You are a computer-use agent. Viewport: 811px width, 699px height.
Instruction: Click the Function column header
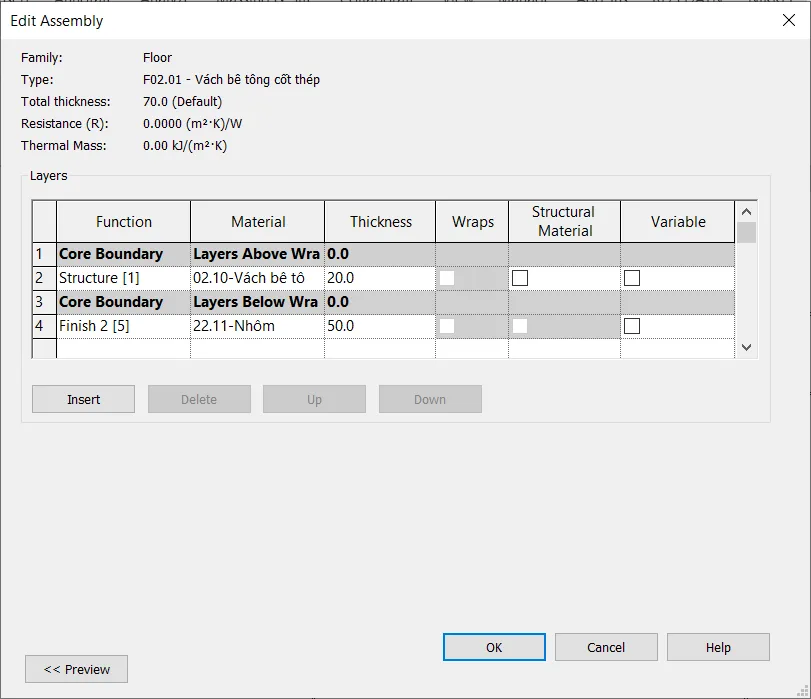[x=123, y=221]
